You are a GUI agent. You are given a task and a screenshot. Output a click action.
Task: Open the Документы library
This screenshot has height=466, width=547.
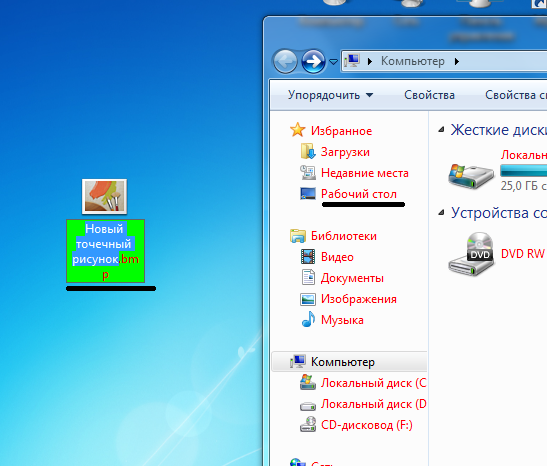pos(352,278)
